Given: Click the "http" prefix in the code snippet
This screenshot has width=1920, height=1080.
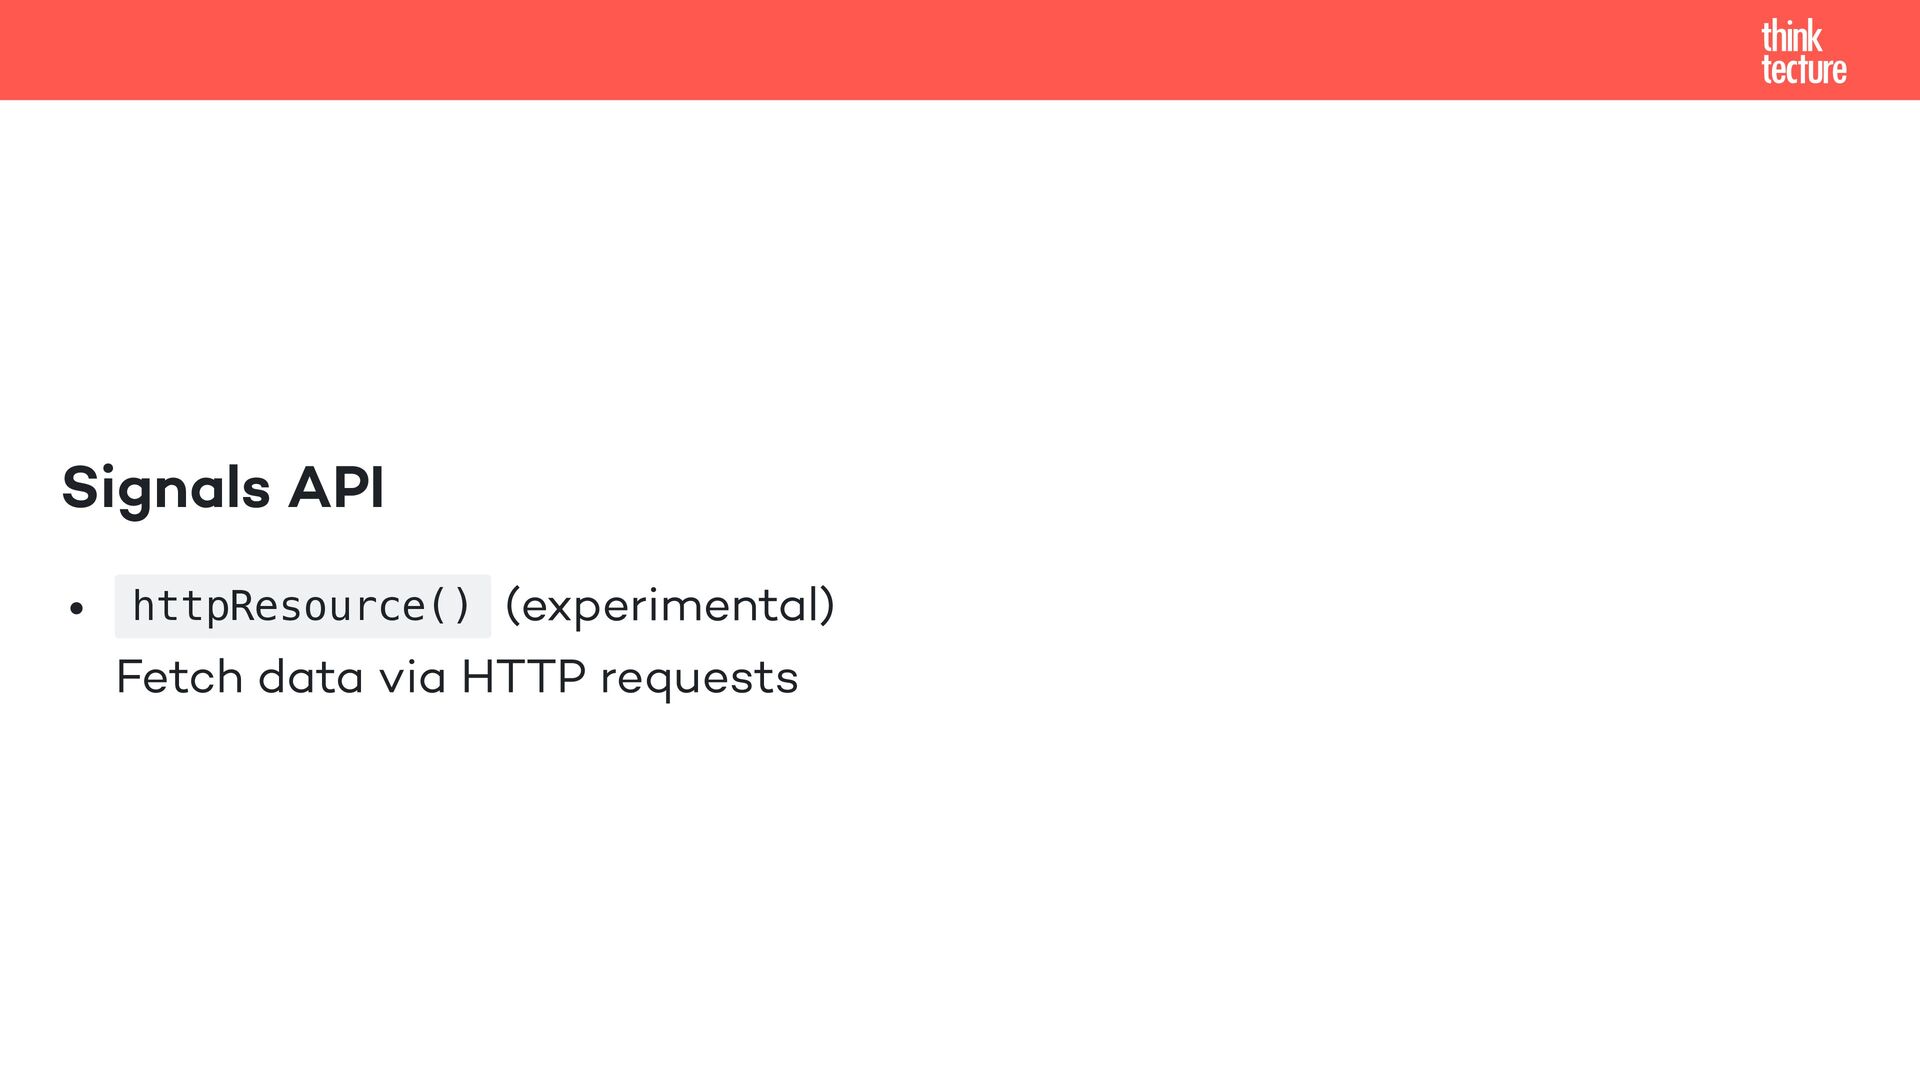Looking at the screenshot, I should [181, 606].
